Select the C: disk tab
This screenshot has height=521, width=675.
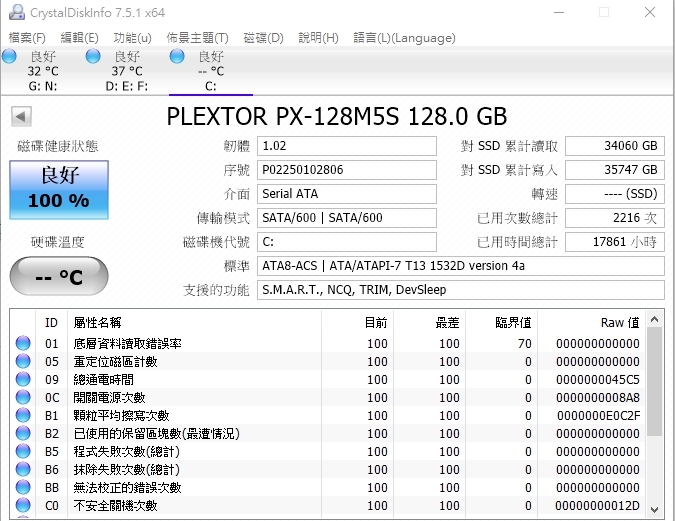tap(211, 71)
